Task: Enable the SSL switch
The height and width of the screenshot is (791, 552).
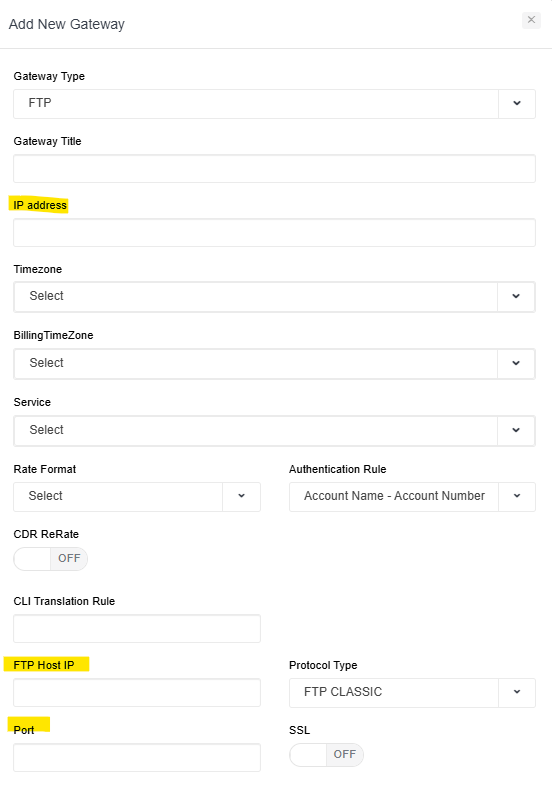Action: 326,755
